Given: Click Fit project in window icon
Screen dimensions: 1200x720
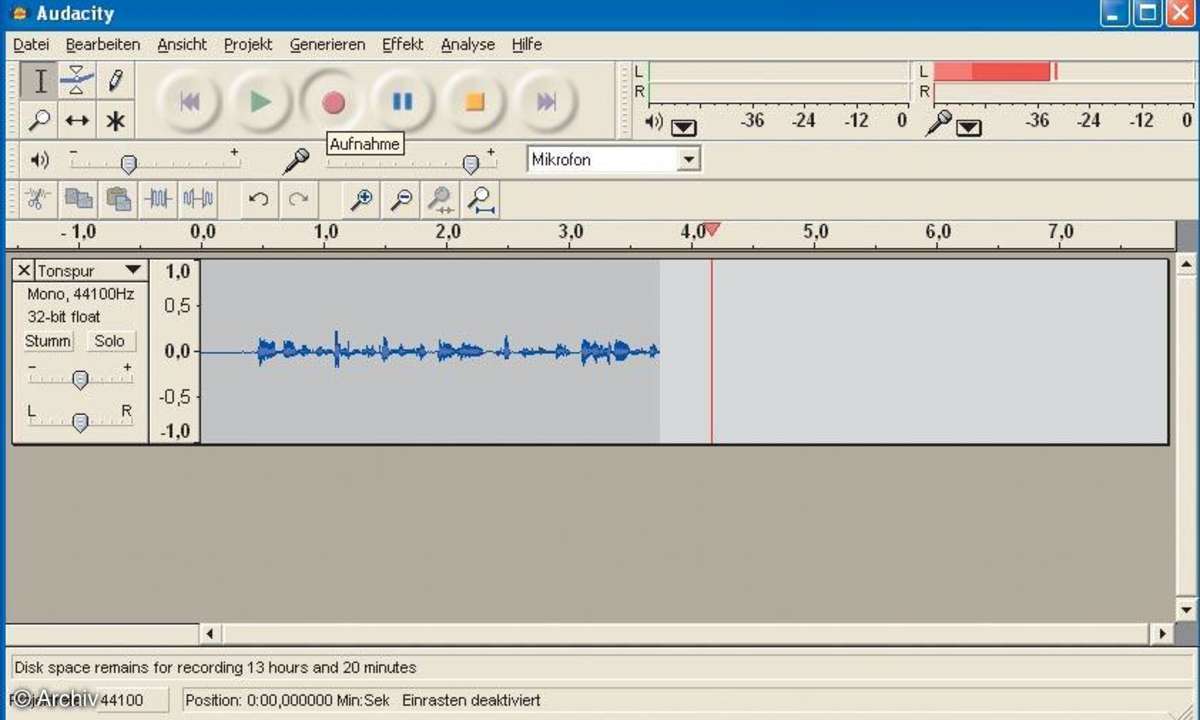Looking at the screenshot, I should (481, 199).
